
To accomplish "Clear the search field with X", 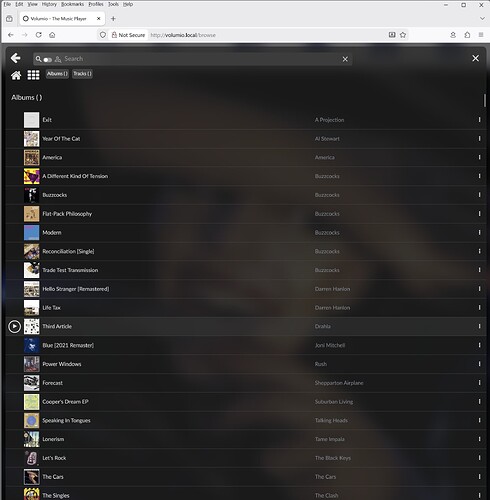I will (345, 59).
